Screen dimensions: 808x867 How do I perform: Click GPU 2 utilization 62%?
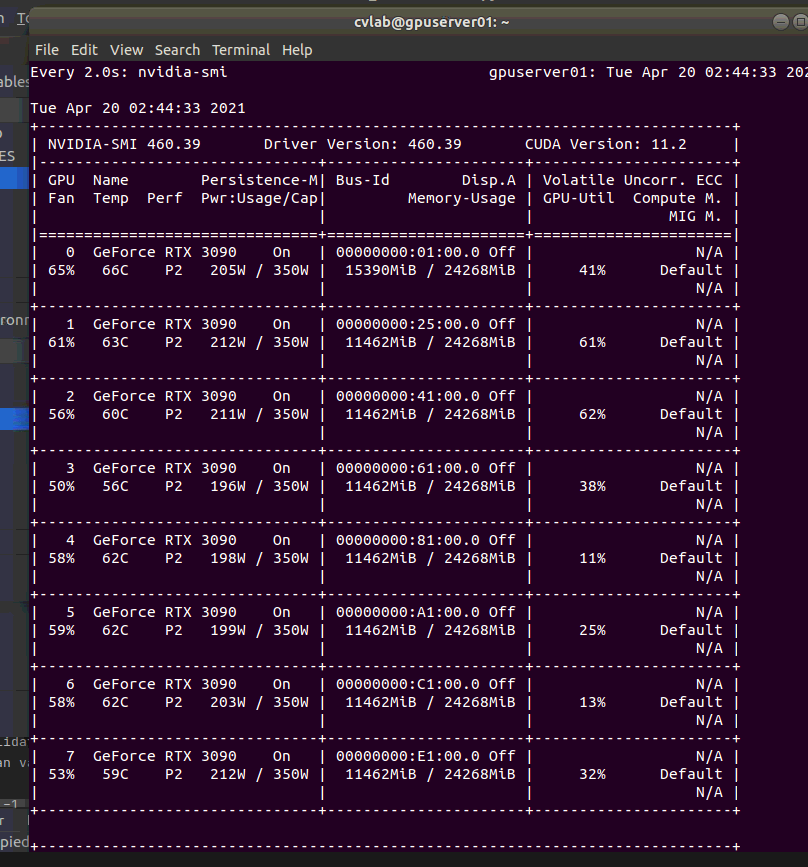click(x=592, y=414)
